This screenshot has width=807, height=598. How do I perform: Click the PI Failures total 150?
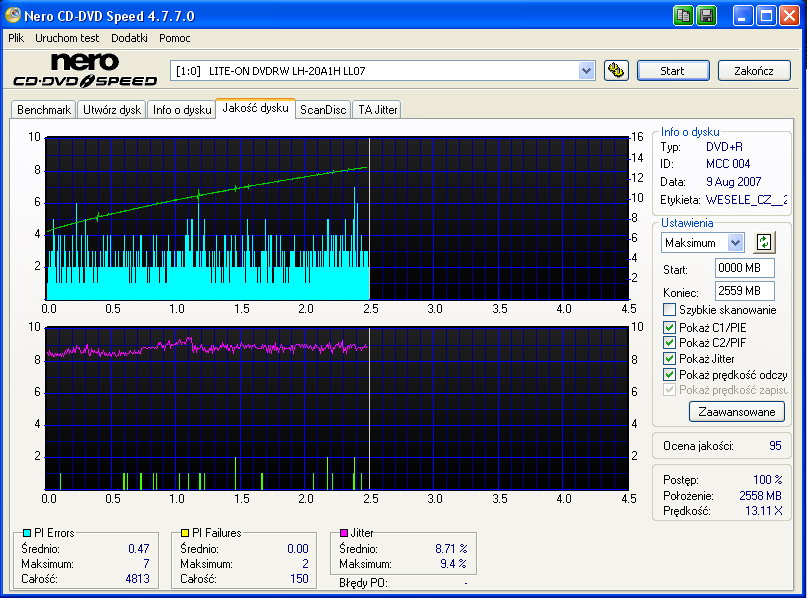(x=299, y=579)
